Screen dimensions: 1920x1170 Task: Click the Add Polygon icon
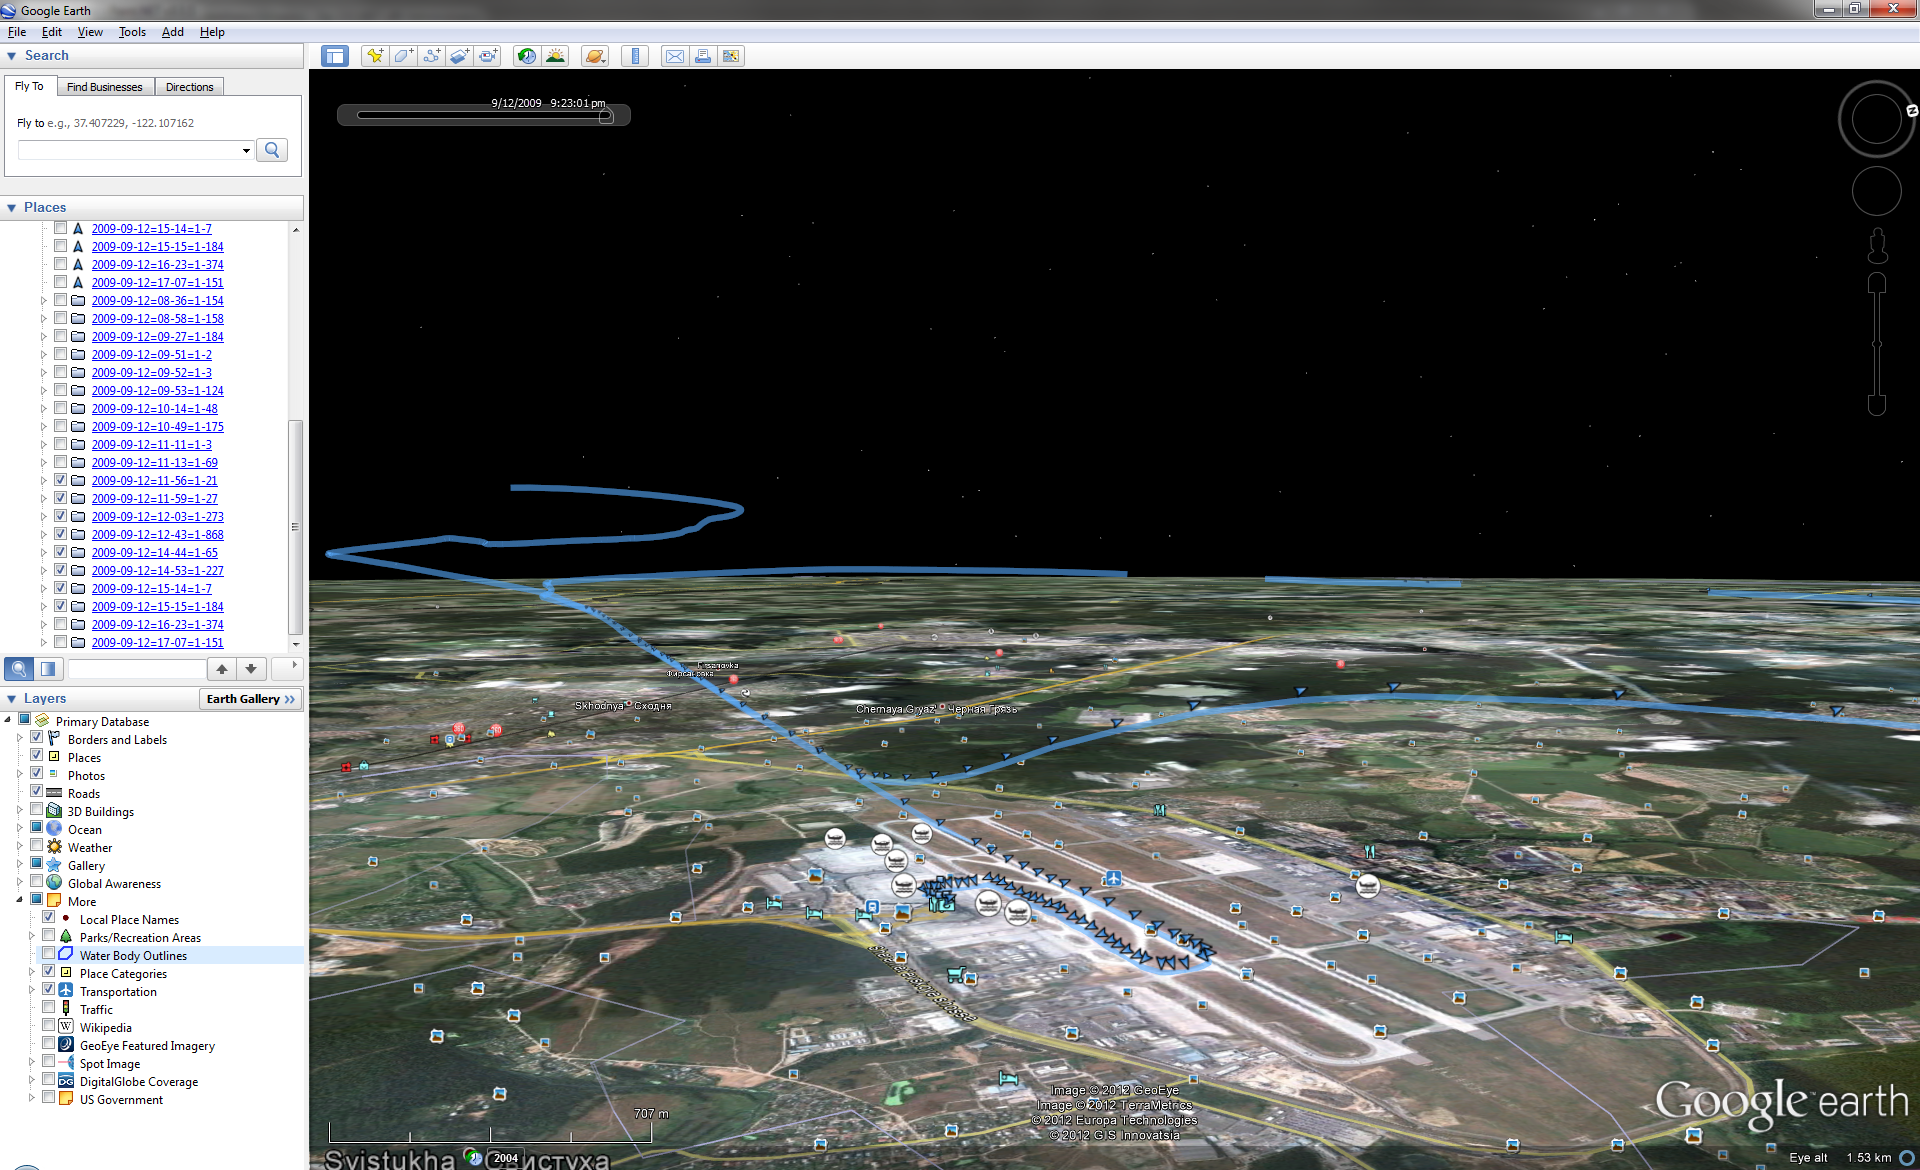(x=403, y=56)
